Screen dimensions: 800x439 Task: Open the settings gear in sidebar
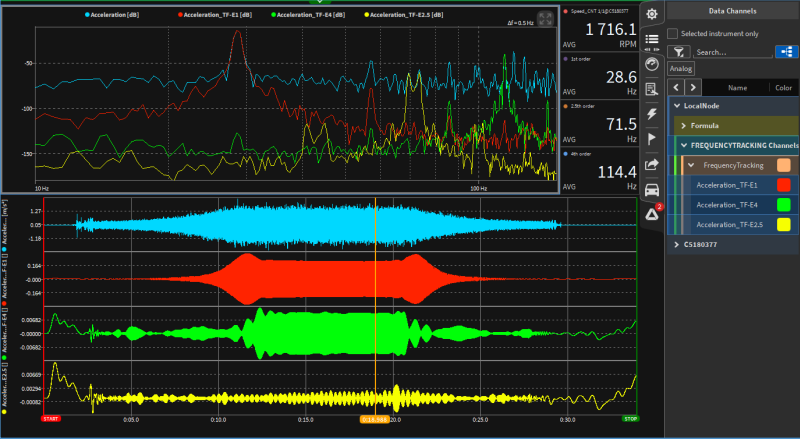tap(651, 14)
